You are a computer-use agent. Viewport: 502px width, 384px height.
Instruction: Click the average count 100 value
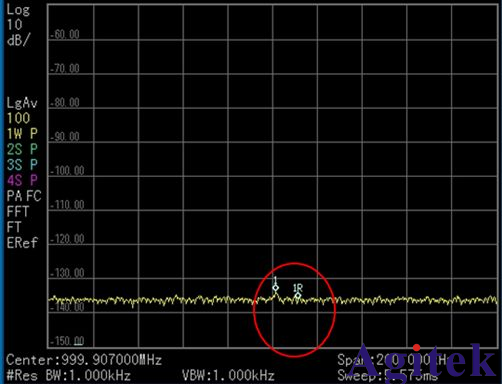tap(18, 118)
